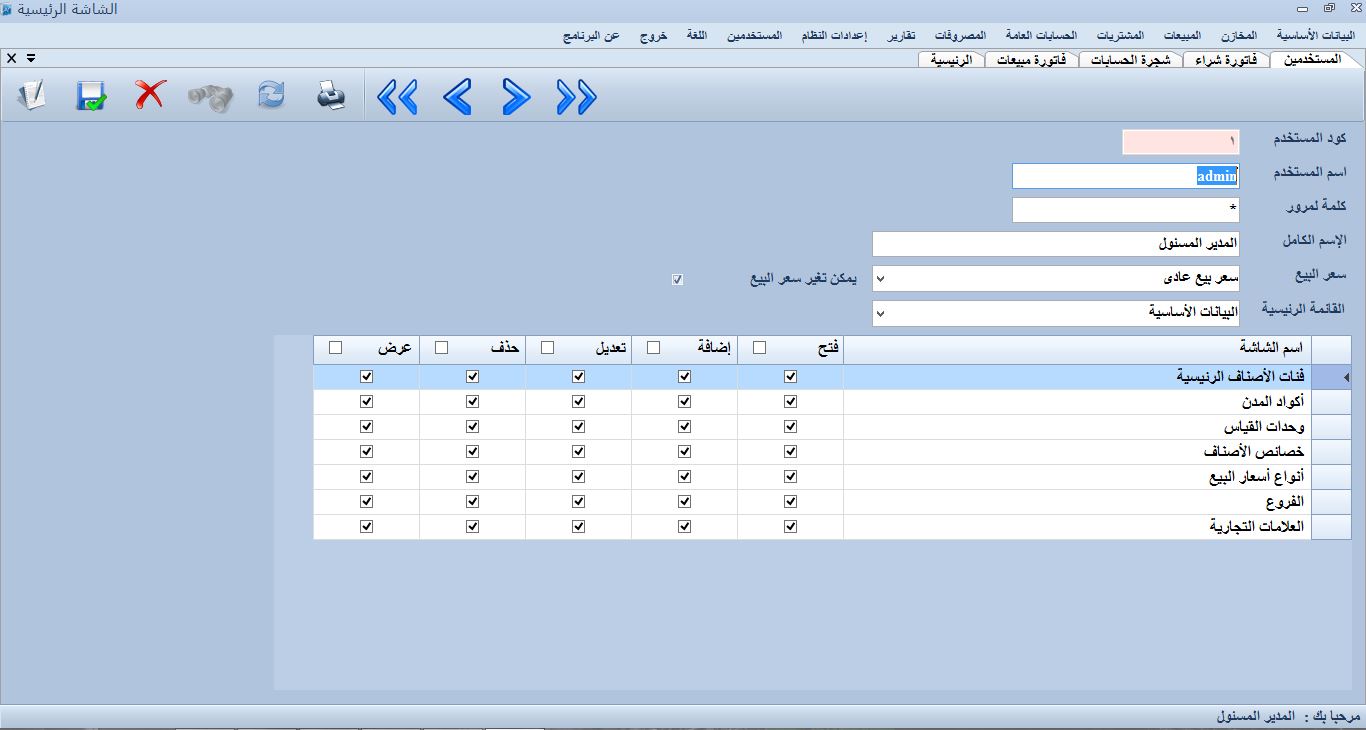The image size is (1366, 730).
Task: Uncheck تعديل for خصائص الأصناف row
Action: [x=578, y=452]
